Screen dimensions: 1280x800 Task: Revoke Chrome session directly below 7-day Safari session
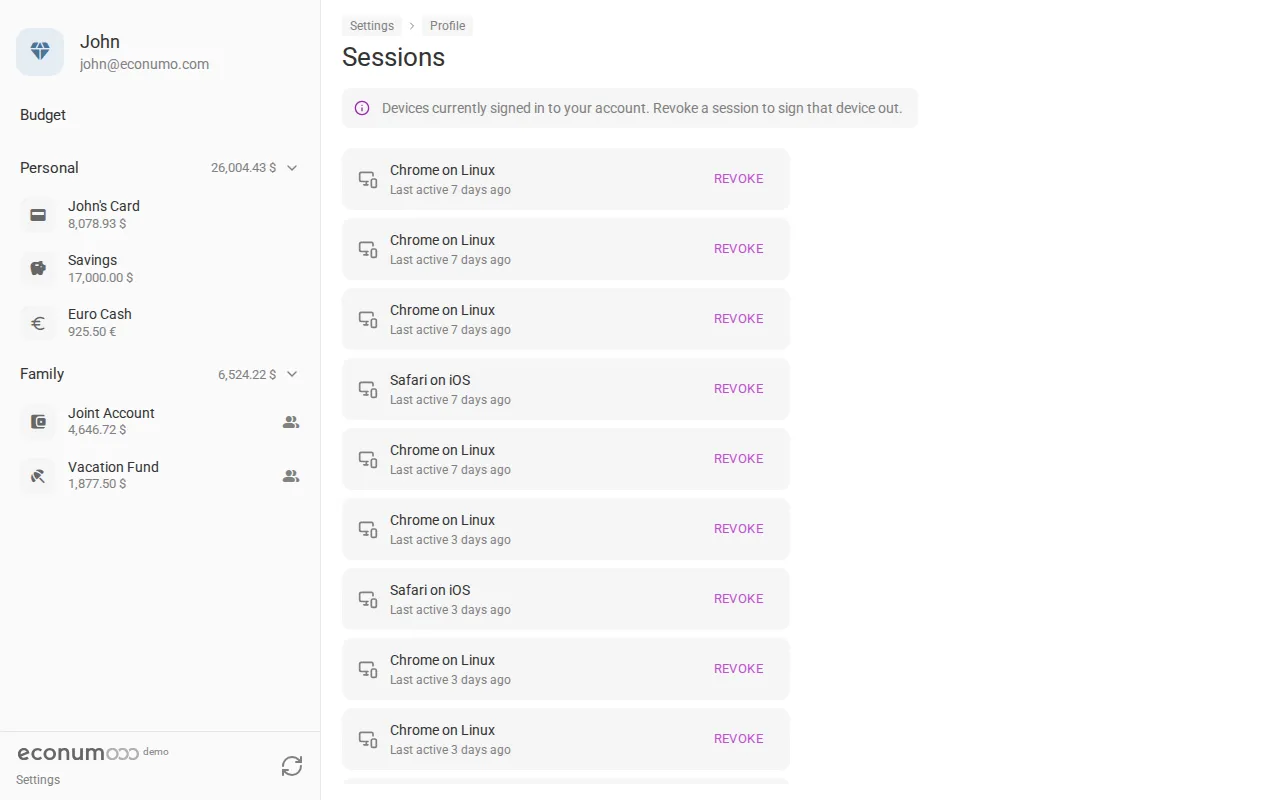[x=738, y=459]
